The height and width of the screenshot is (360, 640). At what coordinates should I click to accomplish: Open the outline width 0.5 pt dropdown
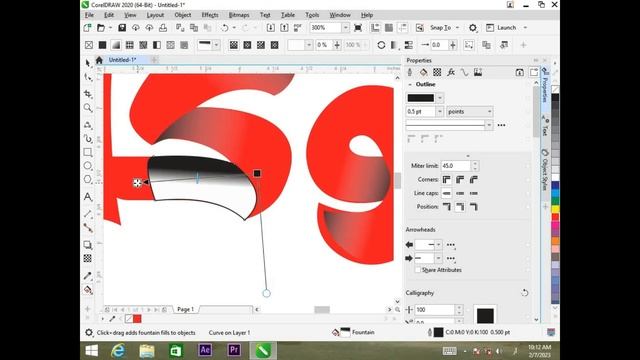[x=440, y=111]
